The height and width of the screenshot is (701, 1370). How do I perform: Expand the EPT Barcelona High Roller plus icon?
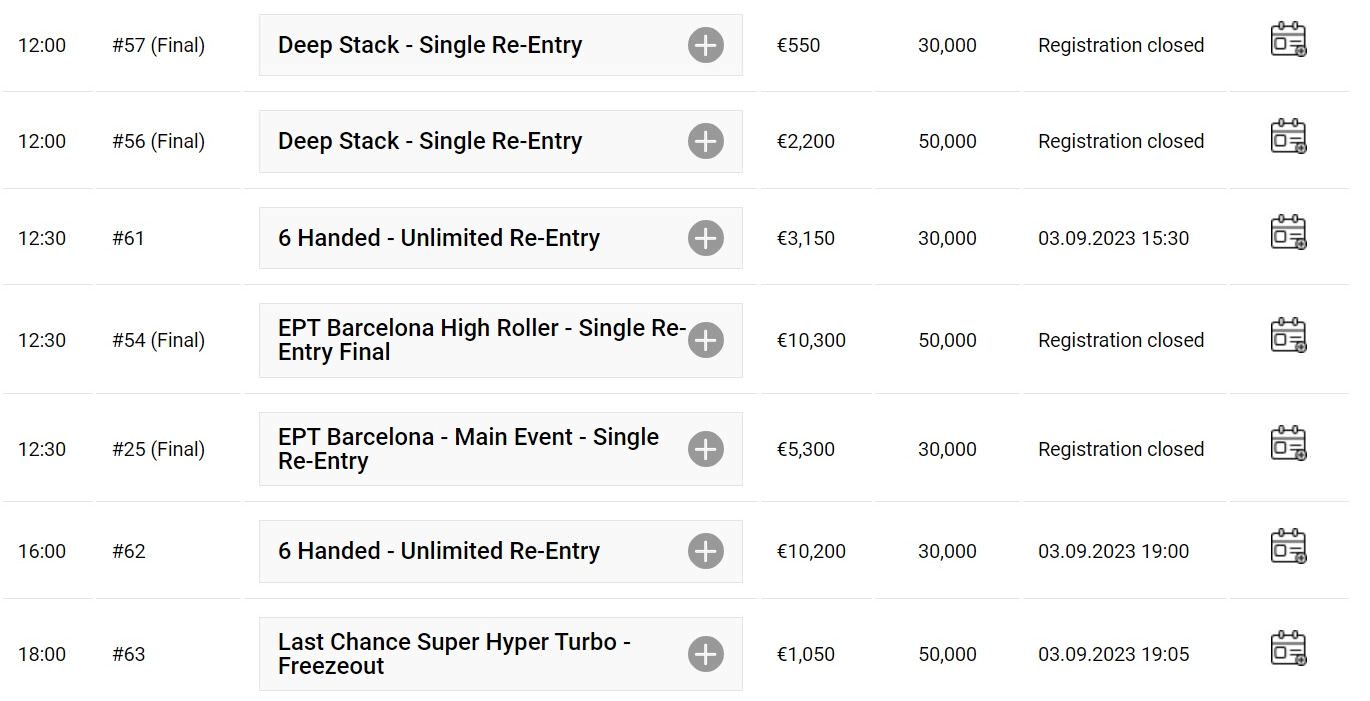click(x=705, y=340)
